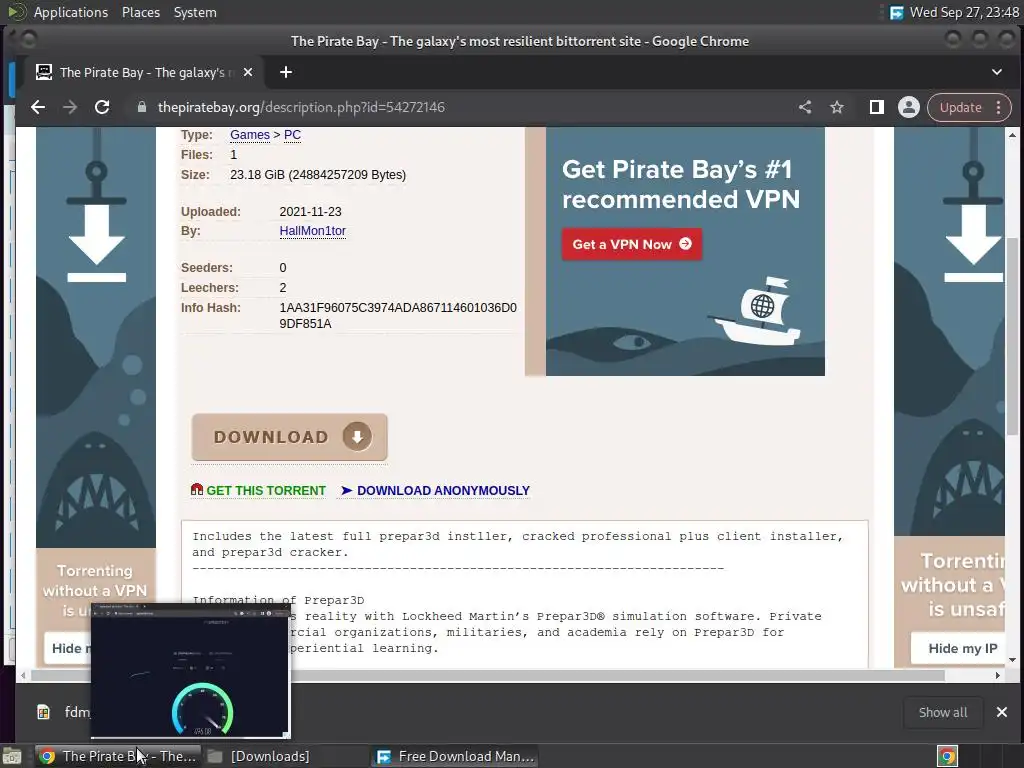Click the uploaded date 2021-11-23

pyautogui.click(x=310, y=212)
